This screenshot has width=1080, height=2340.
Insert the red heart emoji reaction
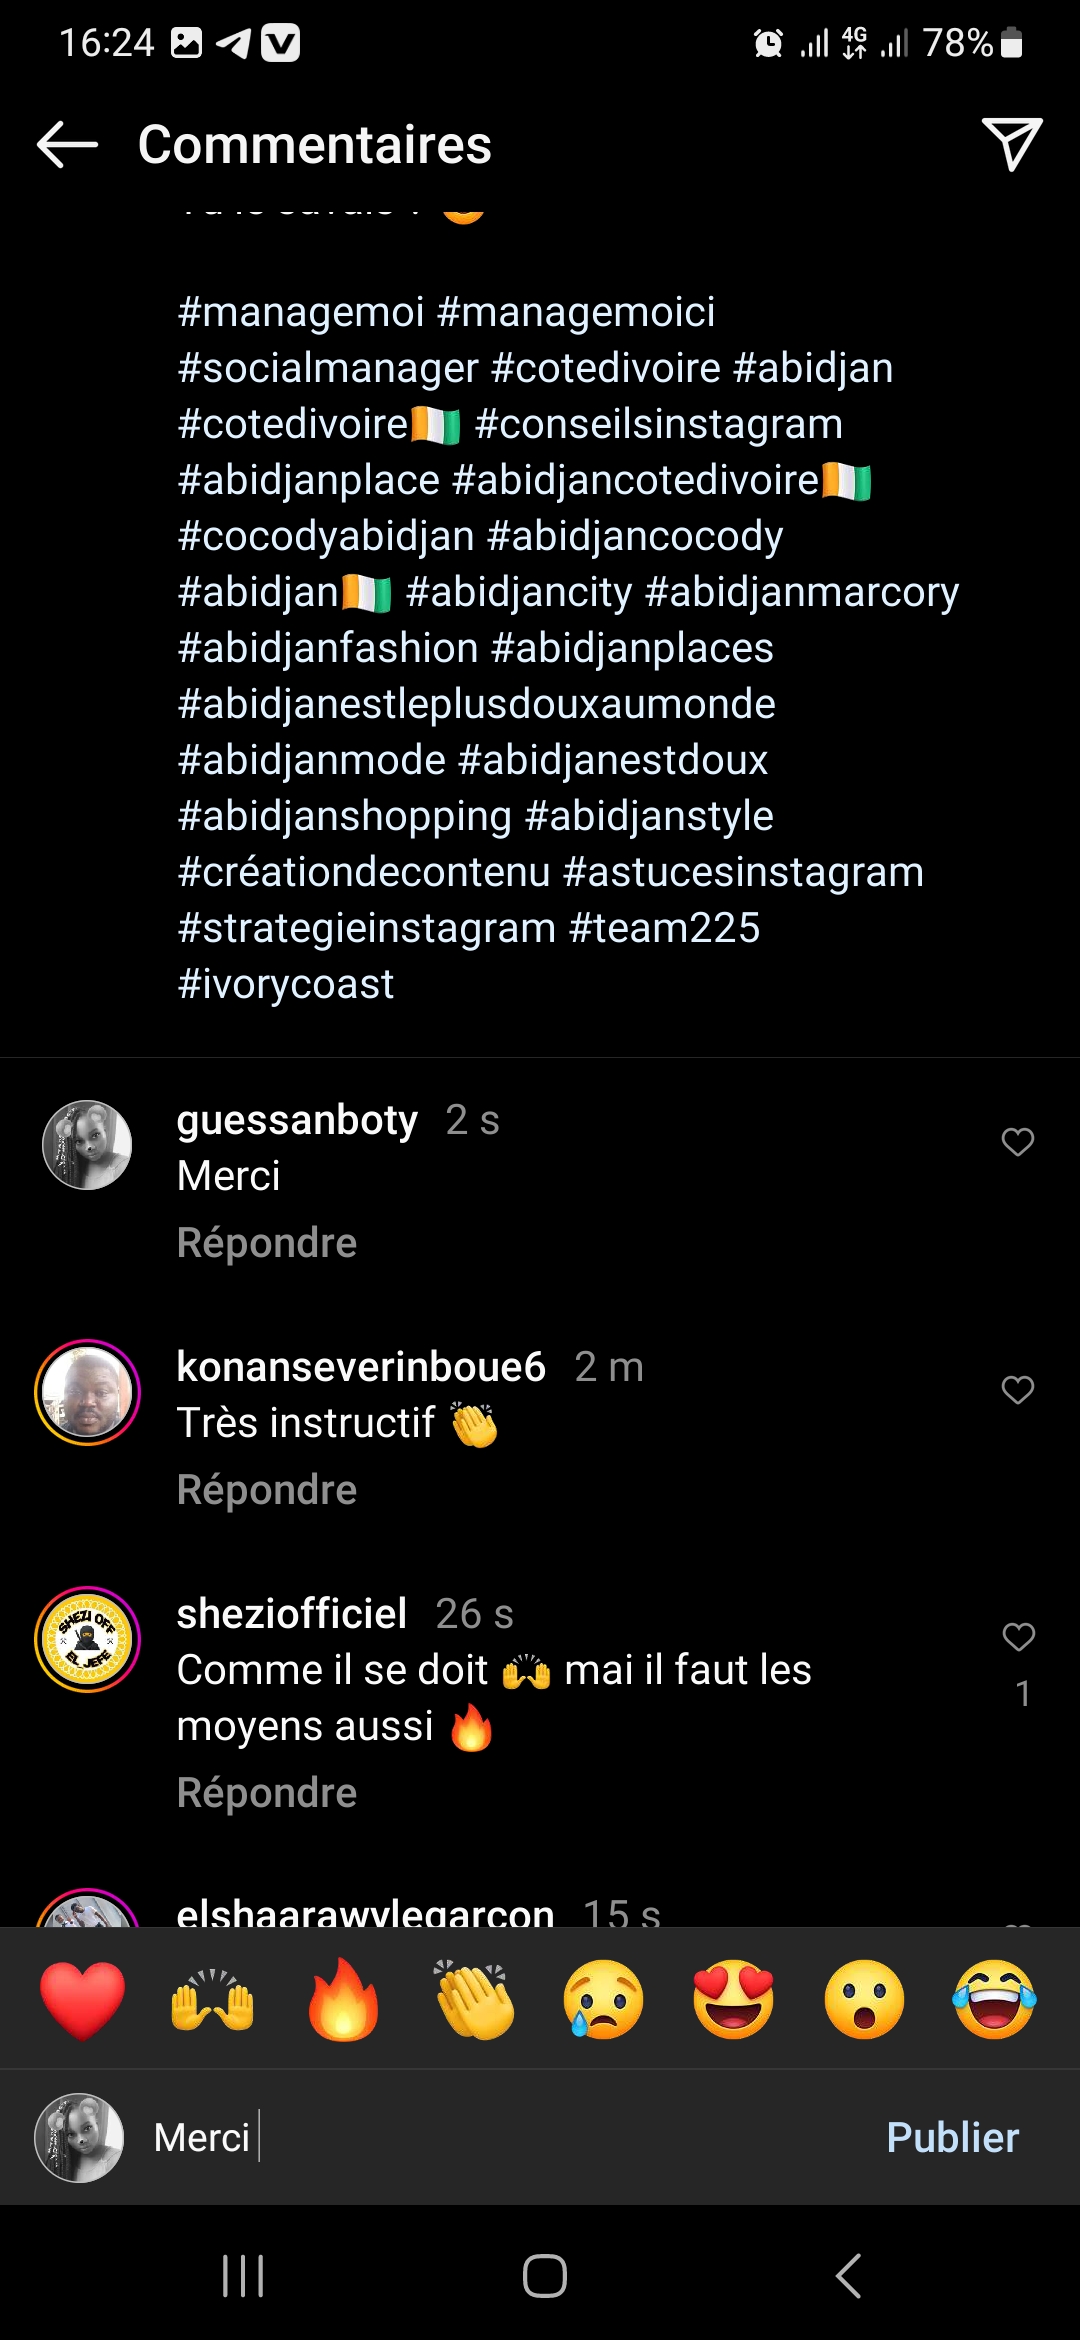tap(83, 2000)
